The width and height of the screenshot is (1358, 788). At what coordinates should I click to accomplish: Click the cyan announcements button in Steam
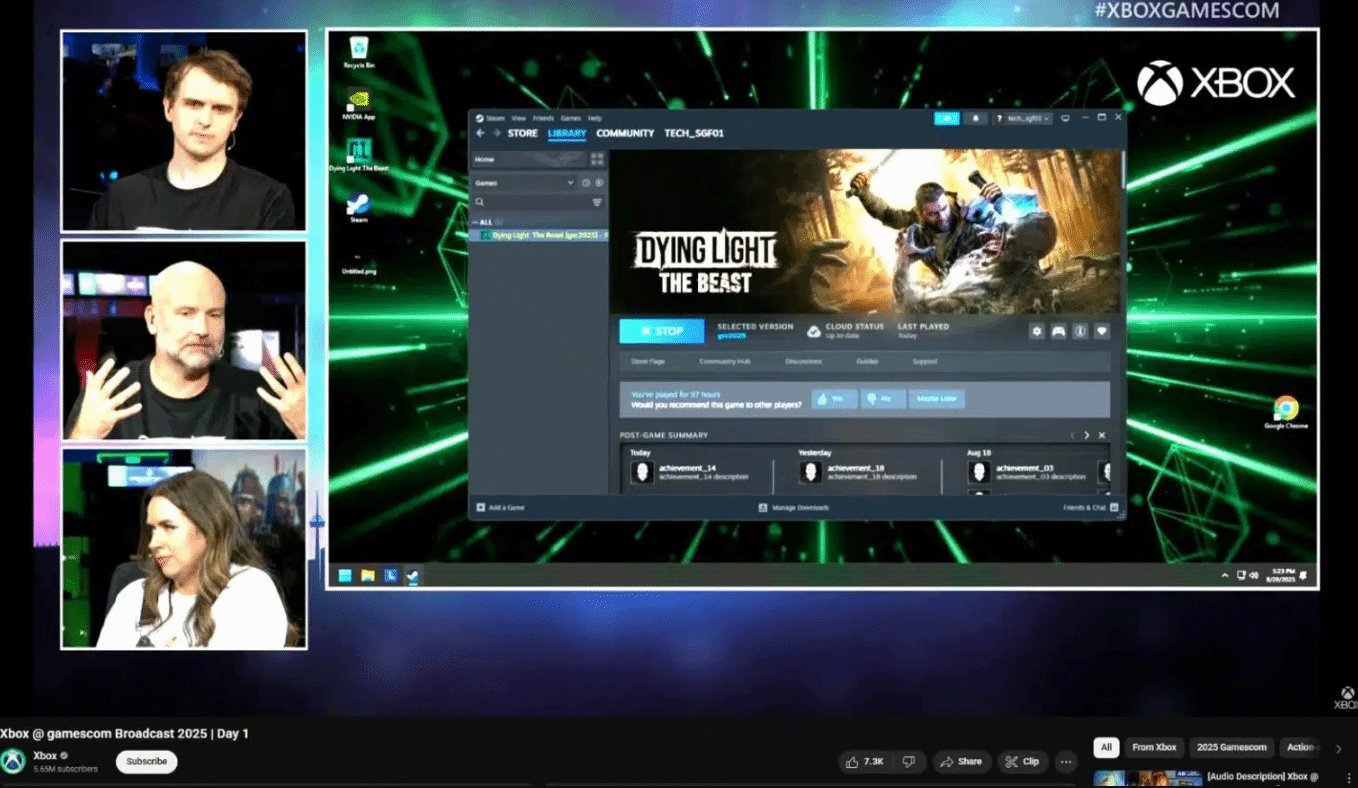[x=947, y=118]
